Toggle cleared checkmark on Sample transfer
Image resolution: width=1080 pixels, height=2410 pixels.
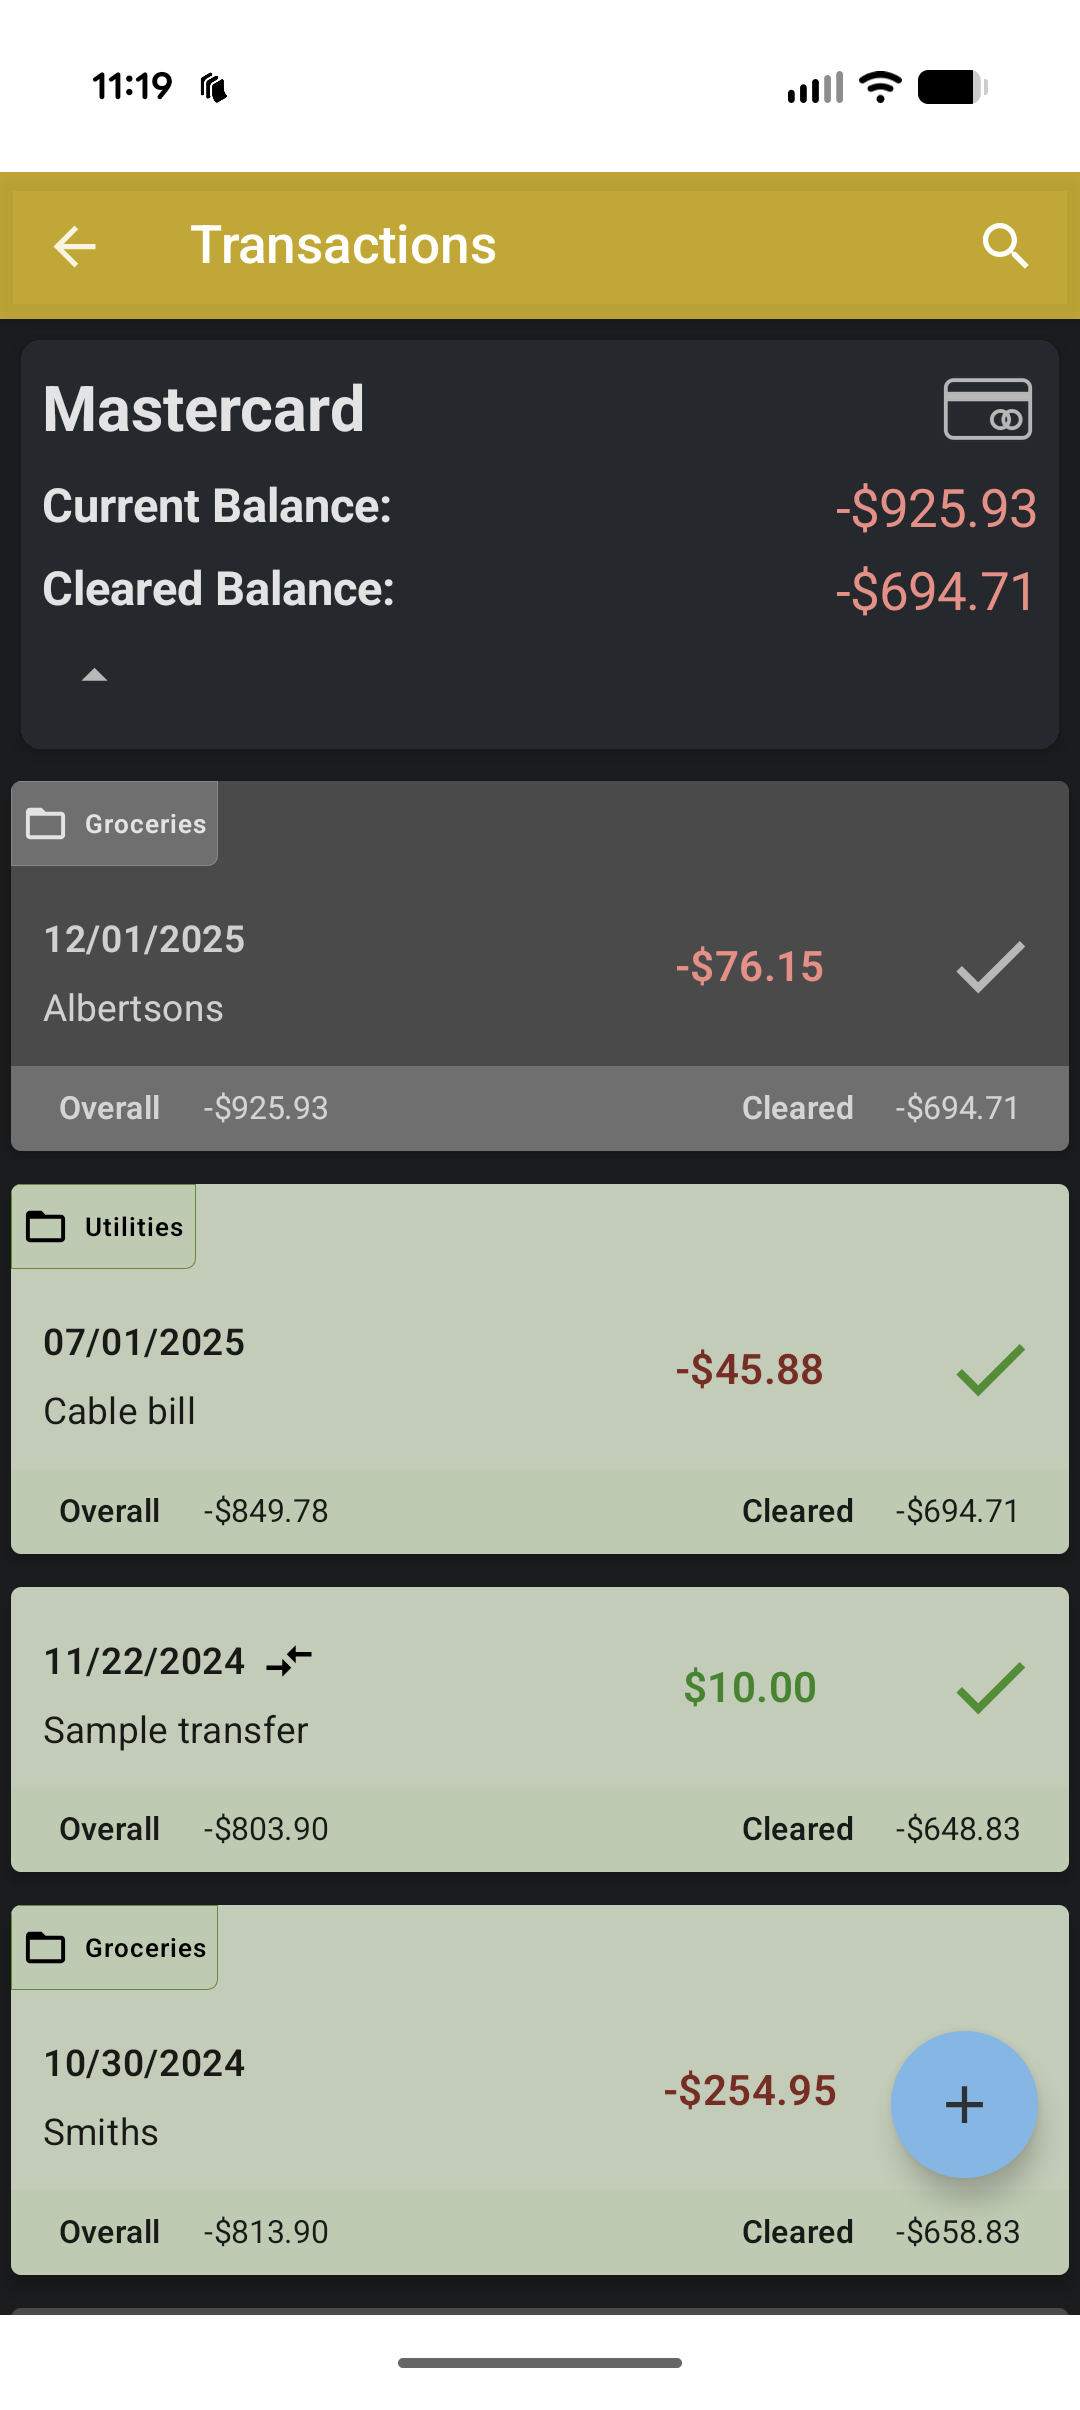[x=990, y=1688]
